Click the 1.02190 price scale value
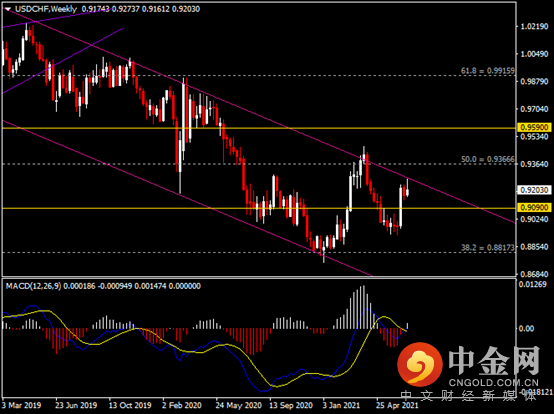This screenshot has height=414, width=554. point(535,27)
